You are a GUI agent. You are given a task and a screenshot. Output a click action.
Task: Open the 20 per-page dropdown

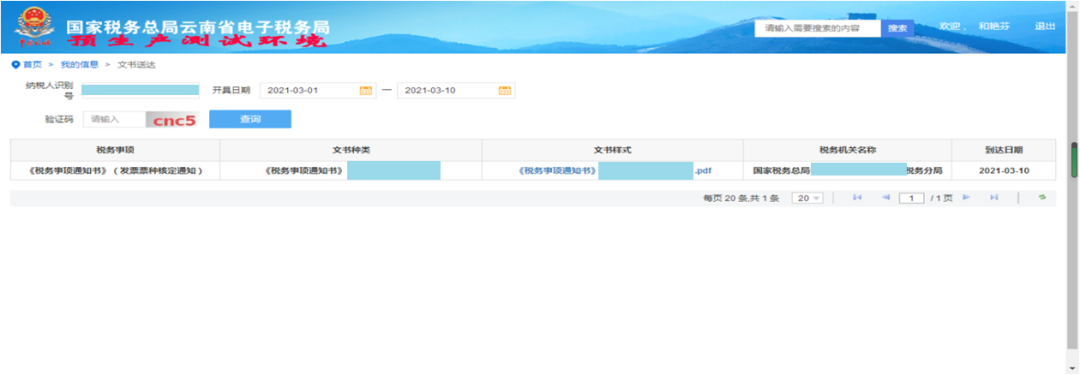(x=808, y=199)
